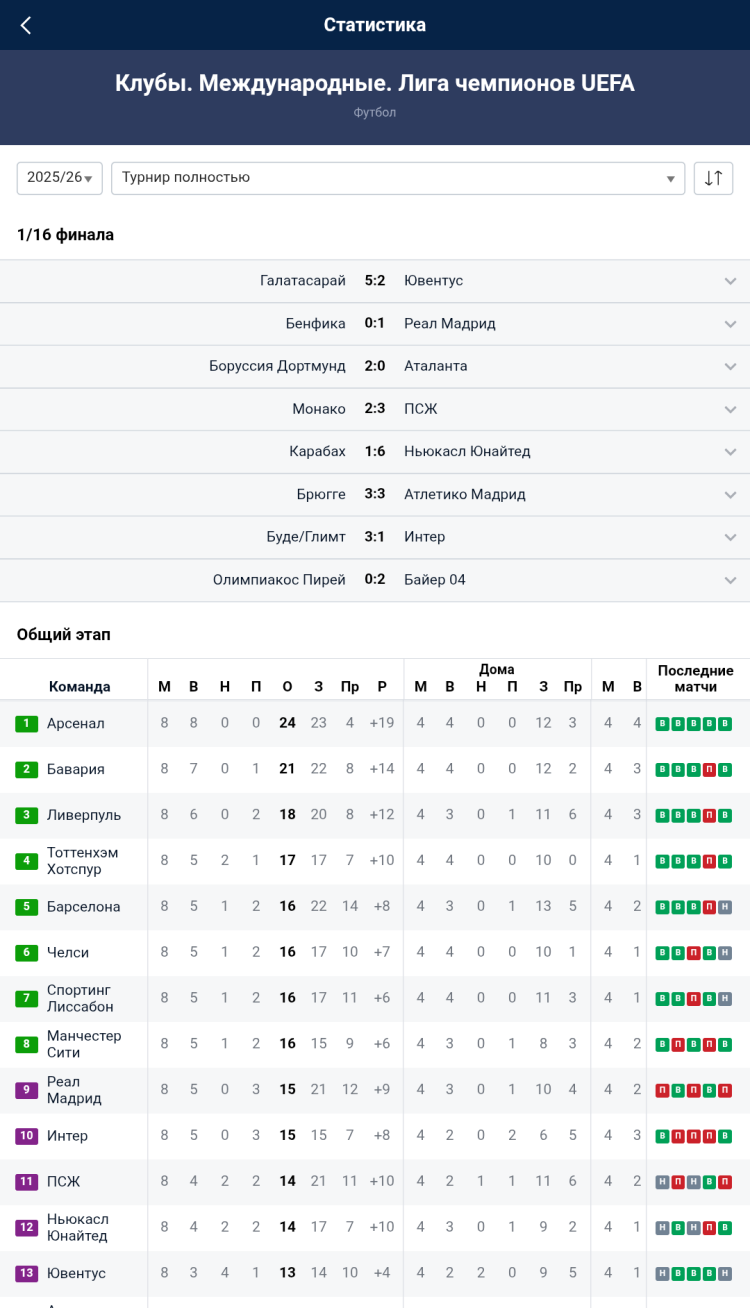Click Arsenal's rank 1 green badge

coord(26,723)
